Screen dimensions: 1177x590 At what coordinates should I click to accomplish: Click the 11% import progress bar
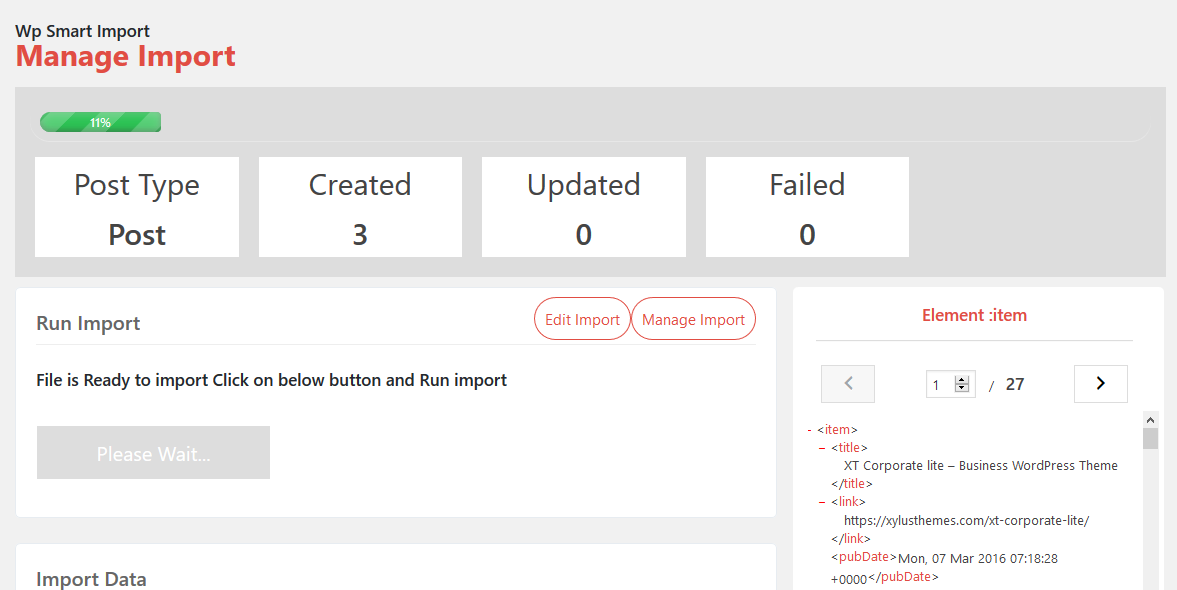click(100, 123)
